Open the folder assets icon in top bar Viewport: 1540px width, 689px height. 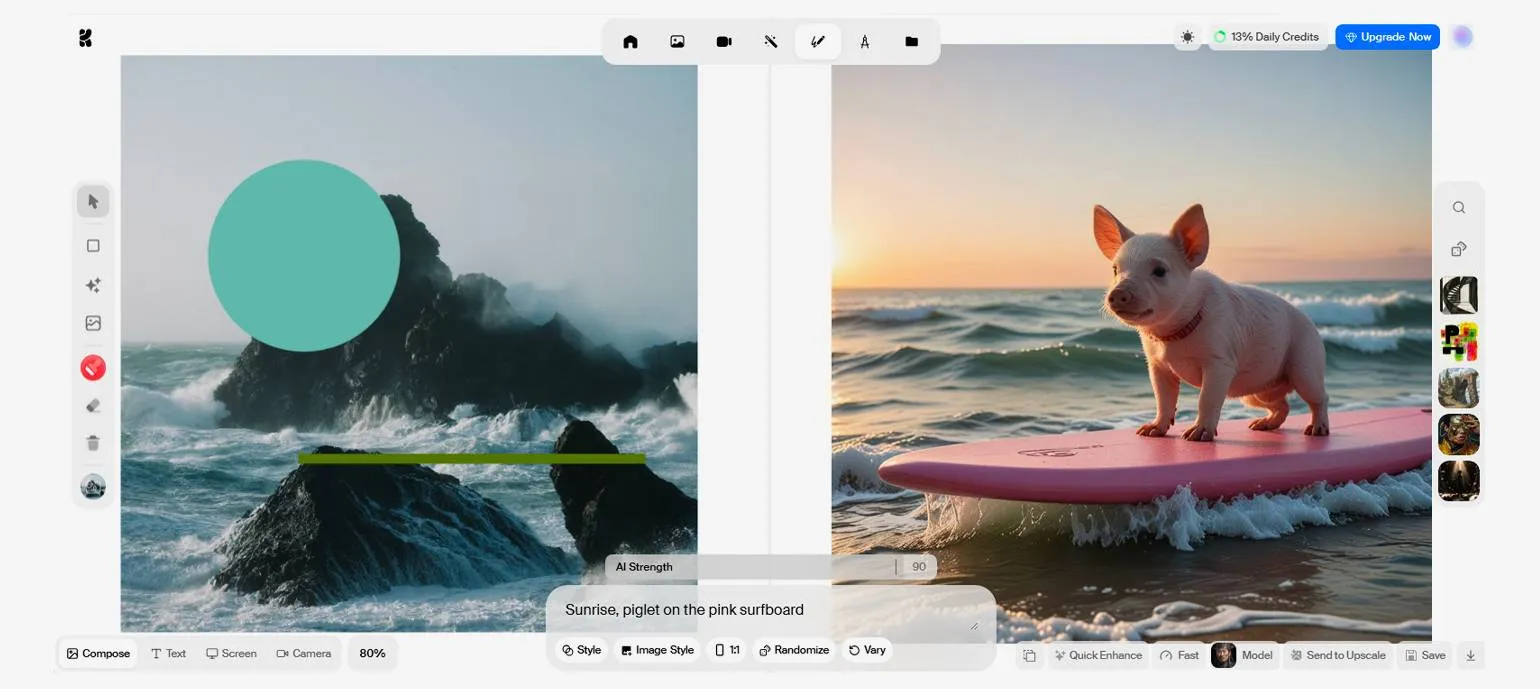tap(911, 42)
